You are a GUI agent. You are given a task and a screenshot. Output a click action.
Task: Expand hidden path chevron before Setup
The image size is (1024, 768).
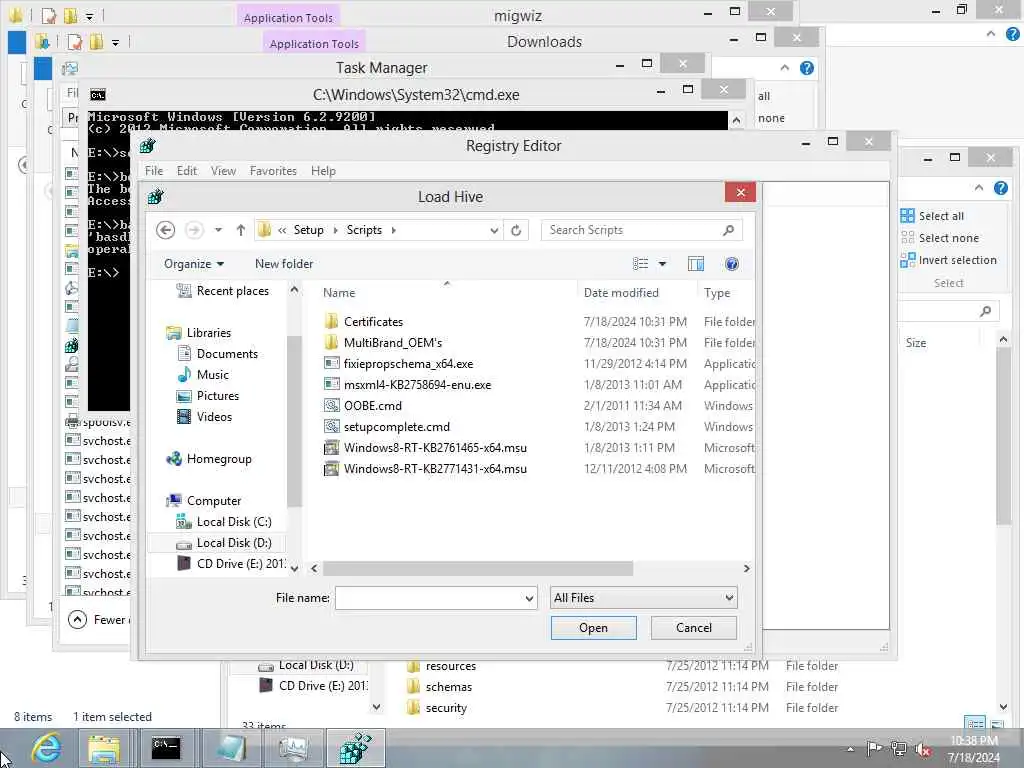pos(282,230)
